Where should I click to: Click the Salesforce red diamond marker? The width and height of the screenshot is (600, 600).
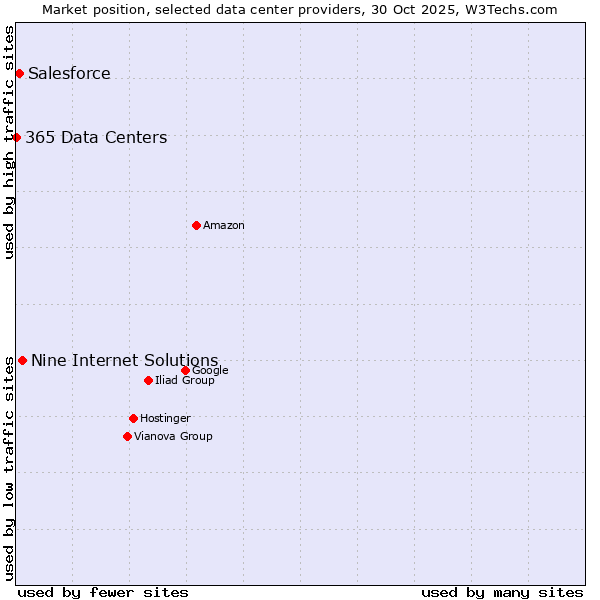19,73
